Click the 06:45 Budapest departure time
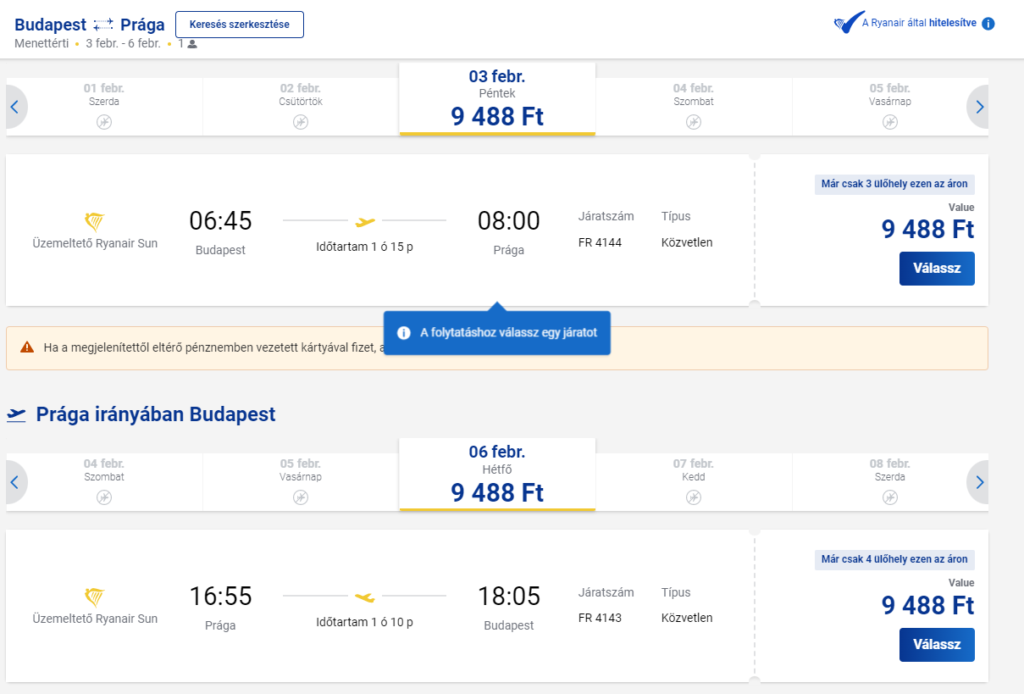Screen dimensions: 1024x694 click(220, 221)
